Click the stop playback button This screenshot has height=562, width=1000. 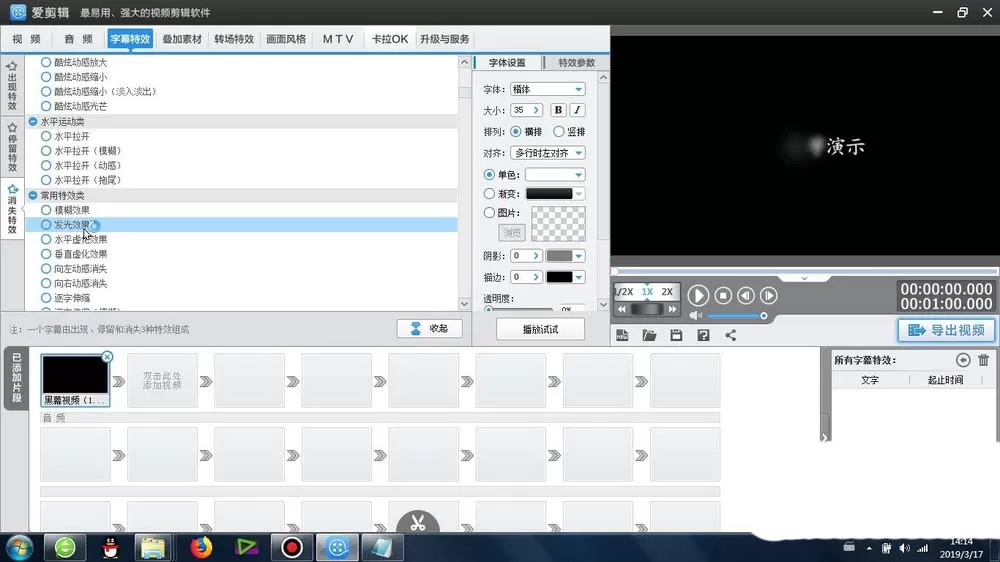[723, 295]
